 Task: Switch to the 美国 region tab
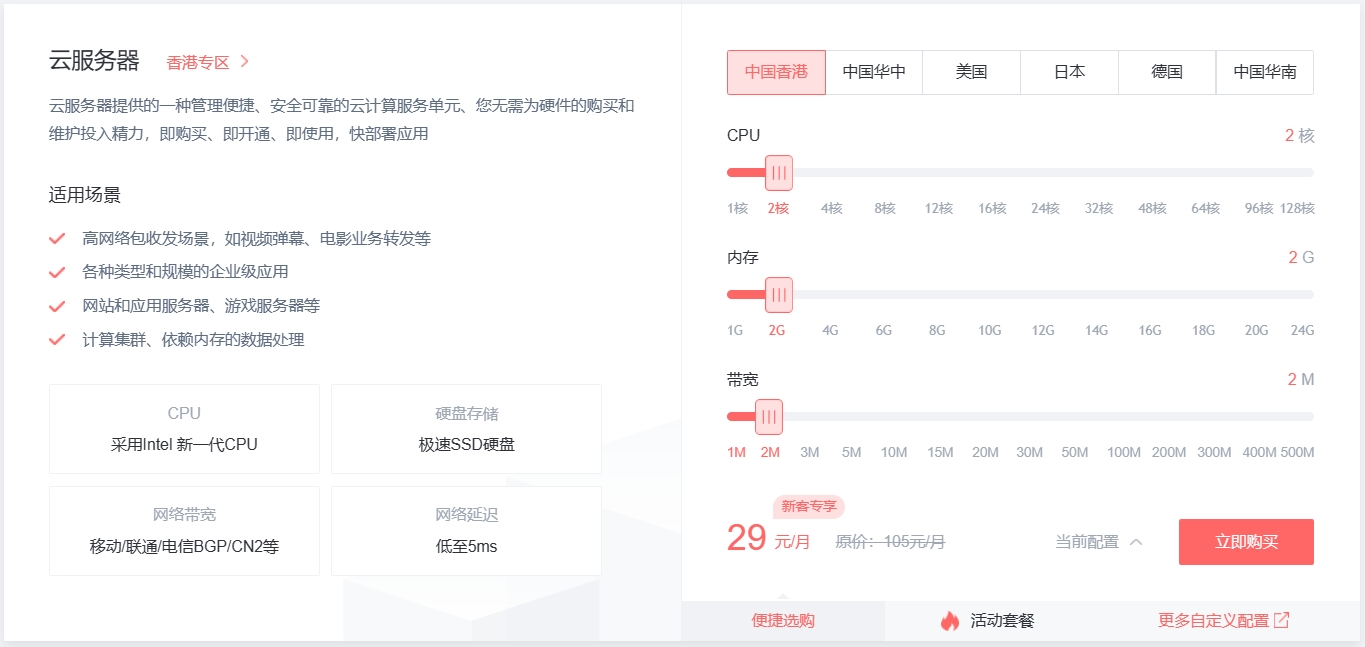(970, 72)
